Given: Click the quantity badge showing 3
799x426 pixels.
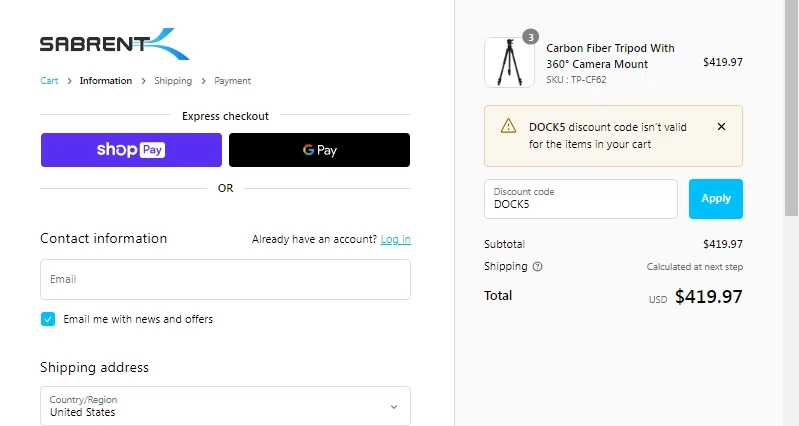Looking at the screenshot, I should (x=530, y=37).
